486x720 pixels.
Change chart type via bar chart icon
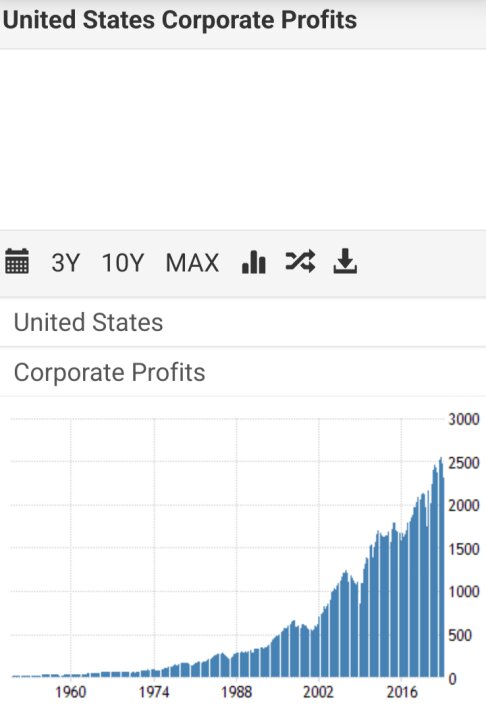254,262
